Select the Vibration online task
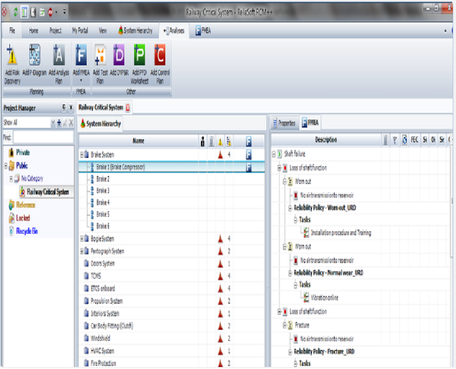456x369 pixels. tap(324, 298)
